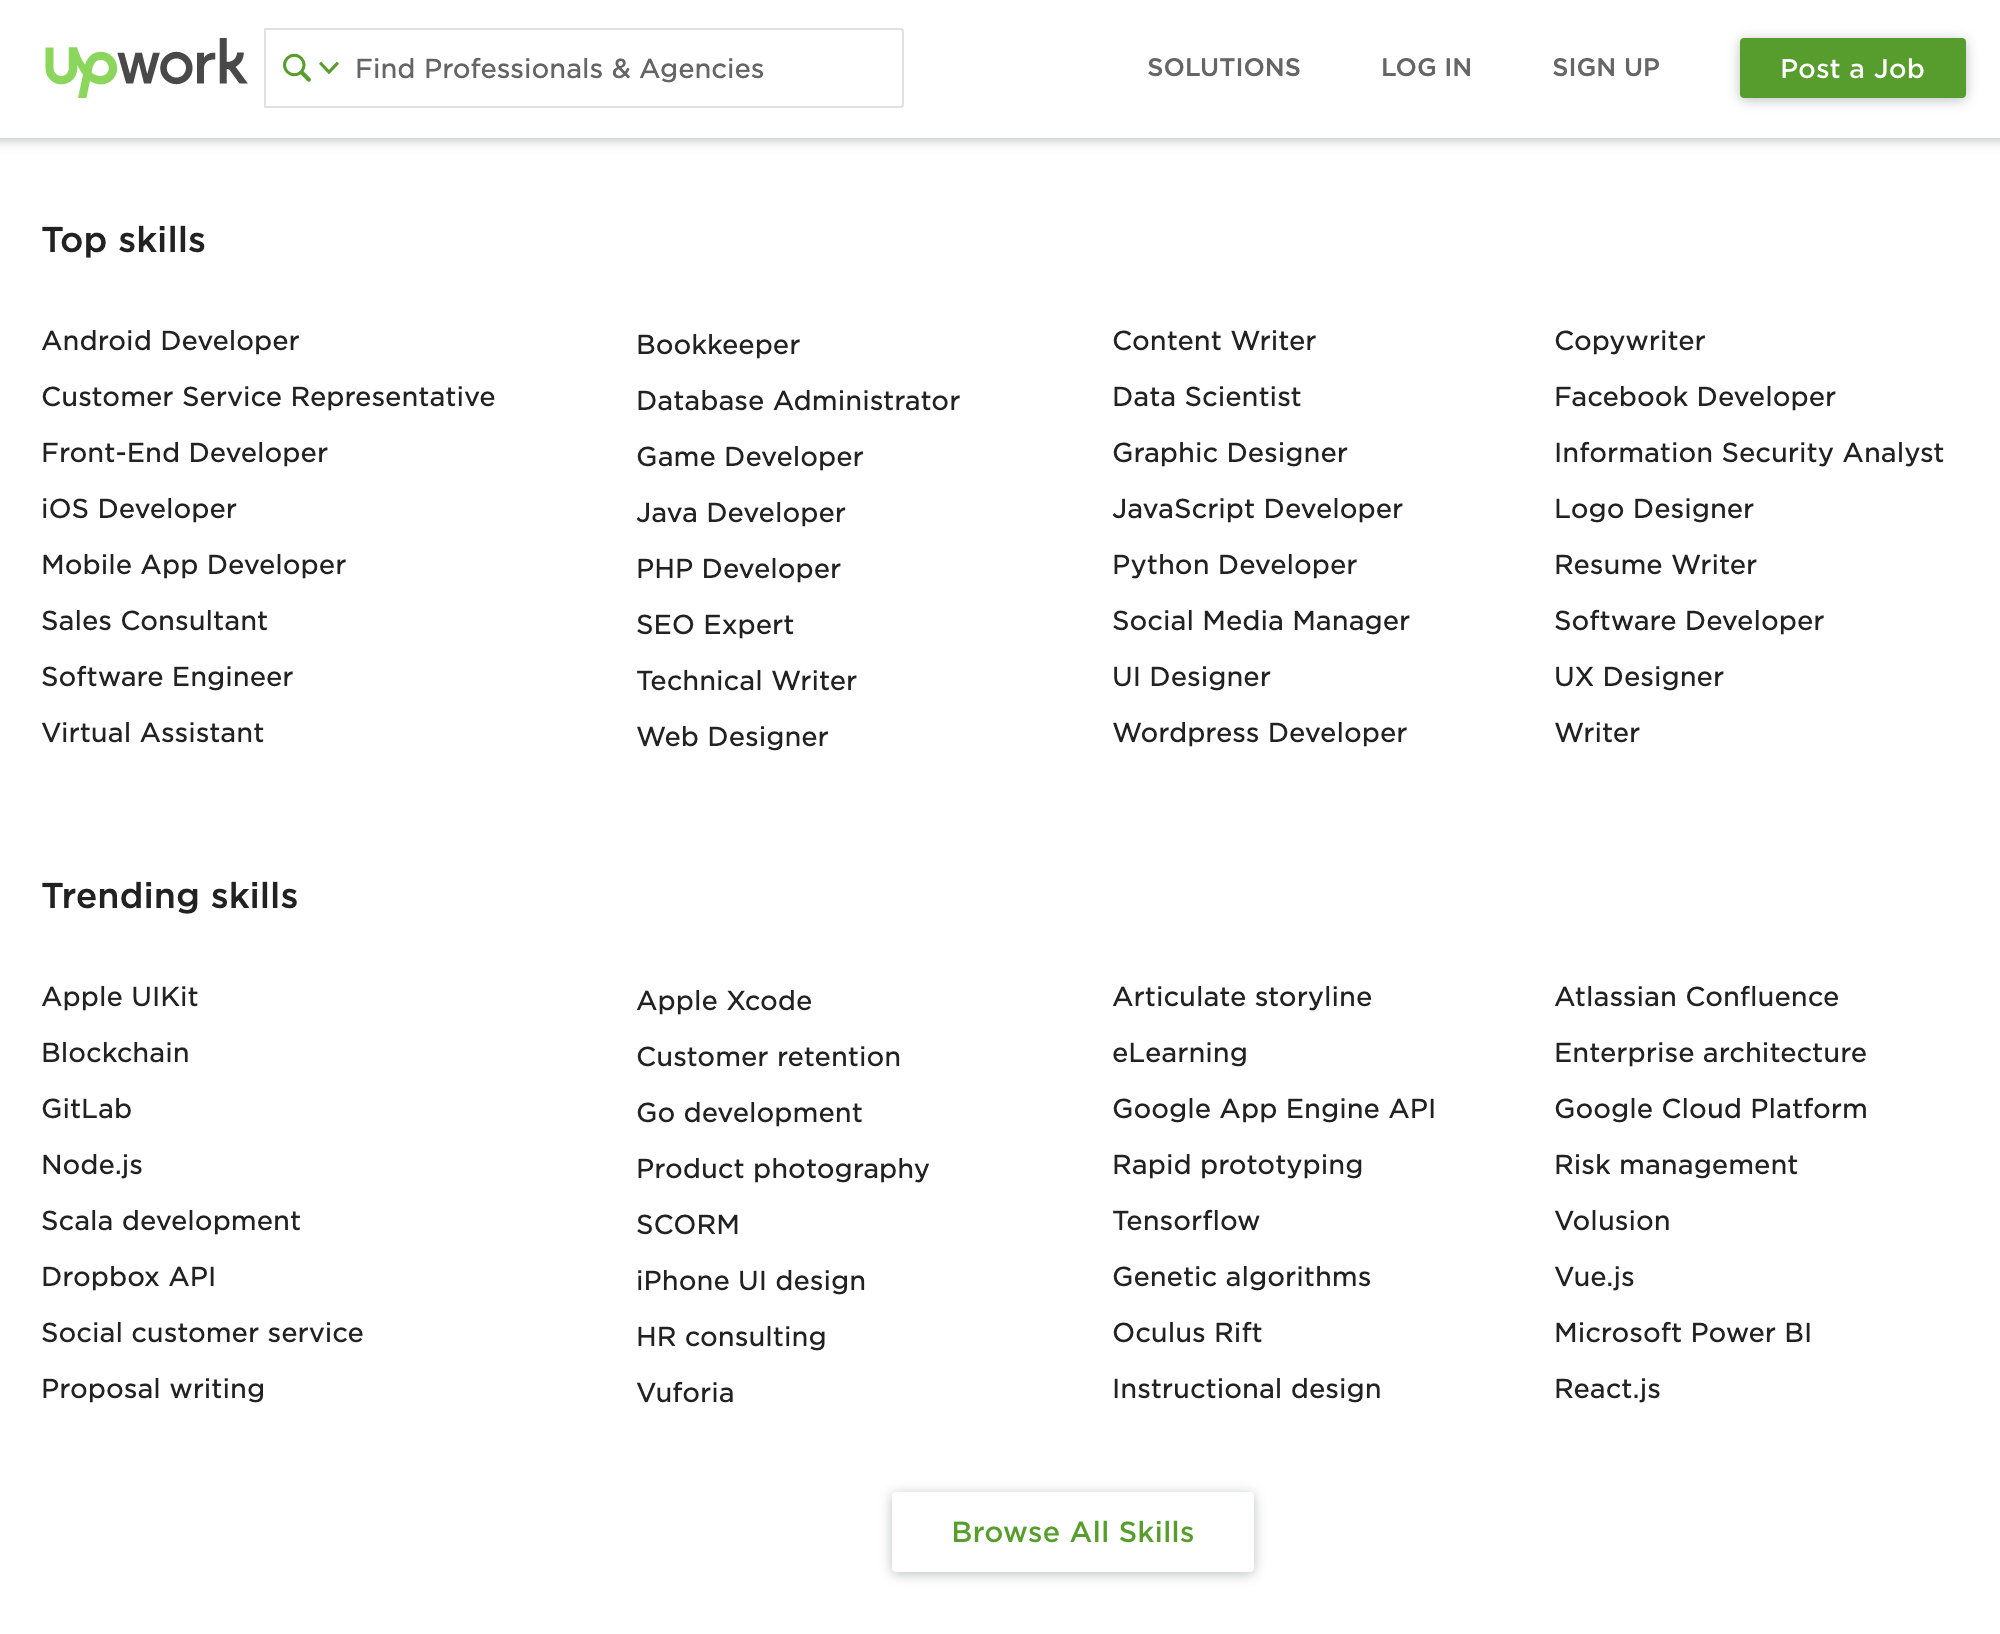
Task: Select Facebook Developer link
Action: (x=1695, y=397)
